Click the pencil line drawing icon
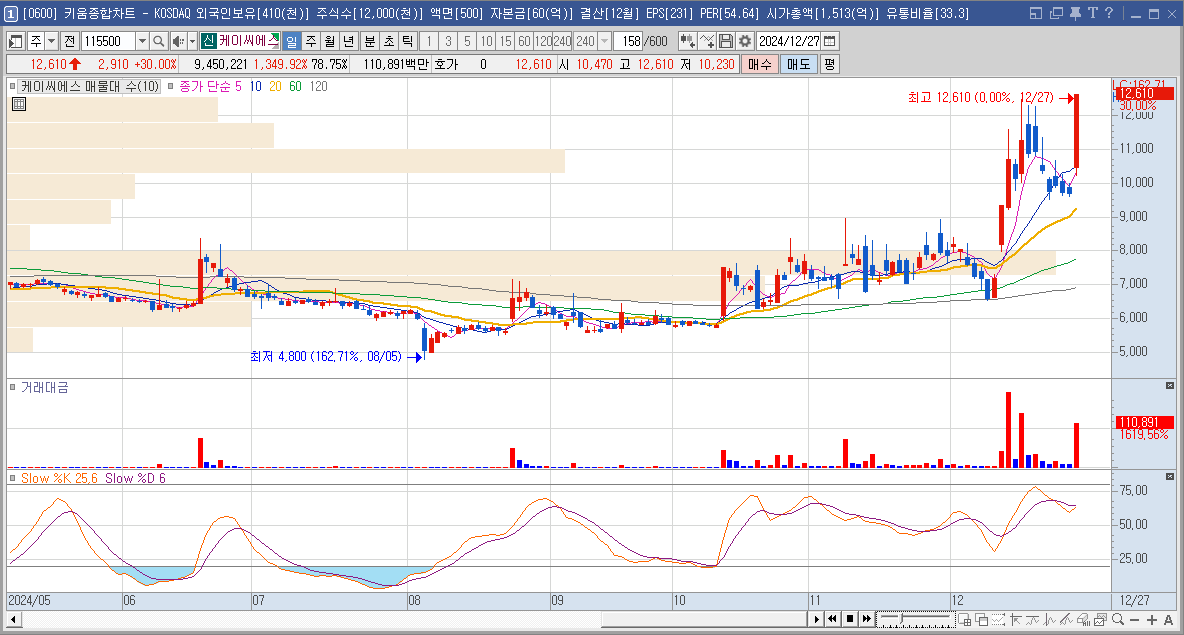1184x635 pixels. tap(1066, 619)
